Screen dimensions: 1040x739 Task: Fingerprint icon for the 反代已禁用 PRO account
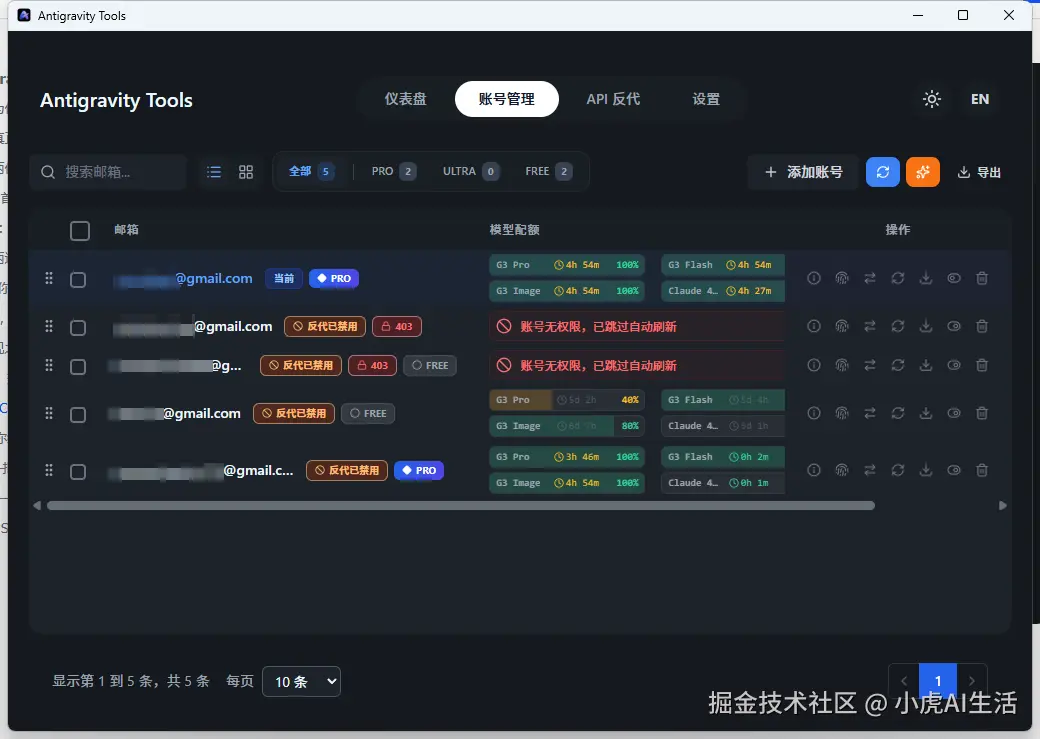click(x=842, y=470)
